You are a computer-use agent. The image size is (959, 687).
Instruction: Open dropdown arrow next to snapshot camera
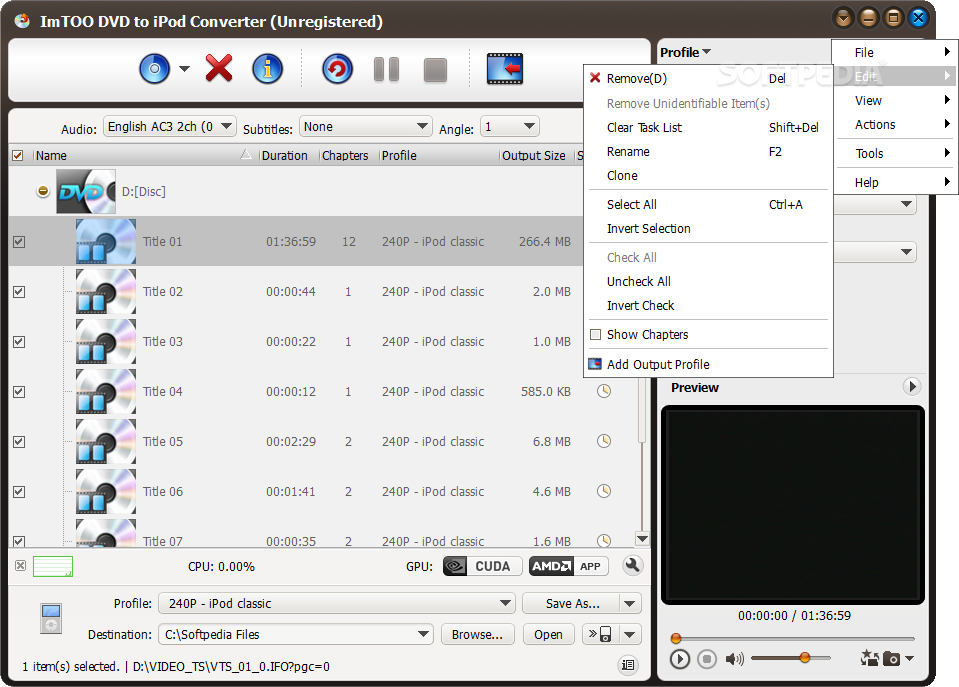point(909,659)
